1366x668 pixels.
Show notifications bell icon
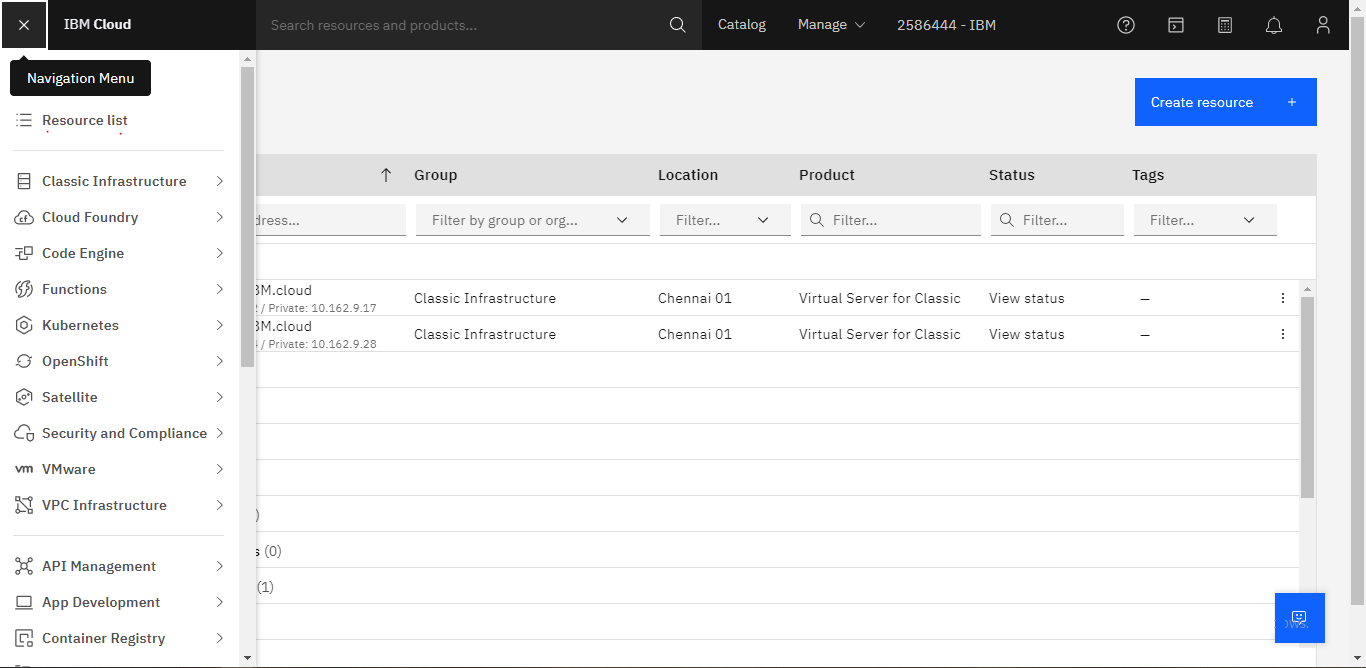(1274, 25)
